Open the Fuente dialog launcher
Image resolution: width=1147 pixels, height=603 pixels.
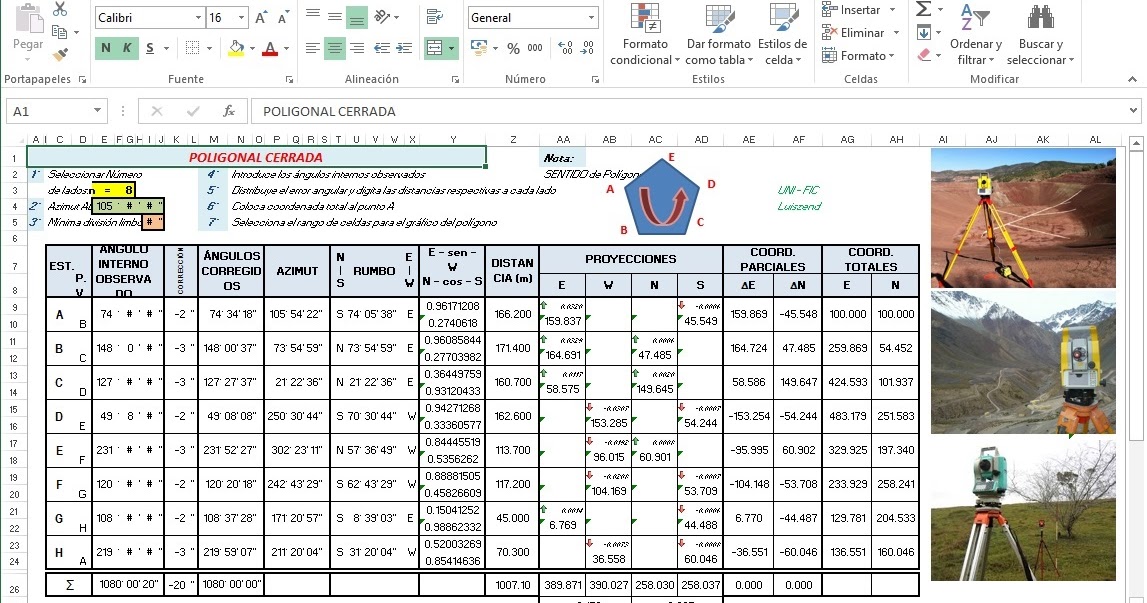coord(290,79)
